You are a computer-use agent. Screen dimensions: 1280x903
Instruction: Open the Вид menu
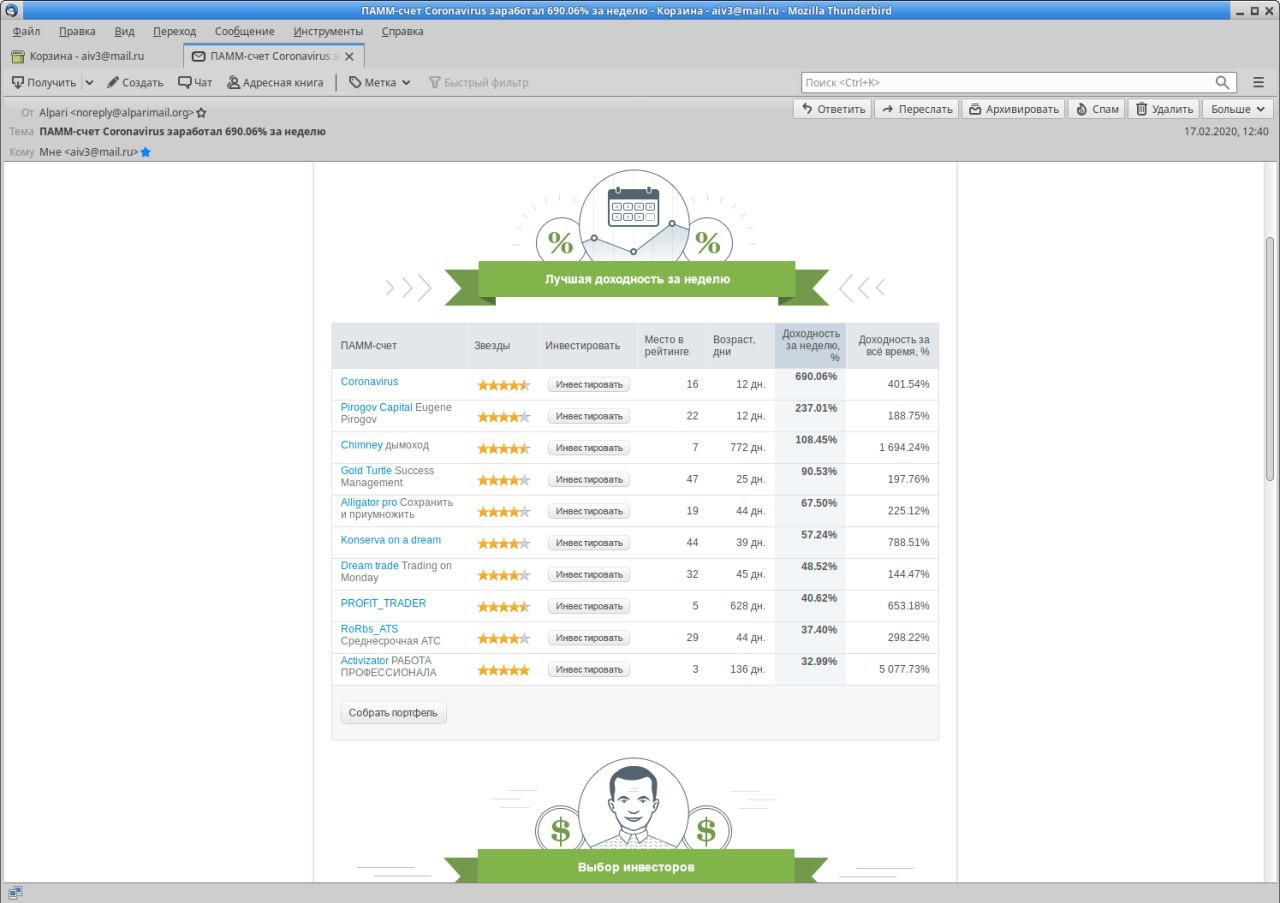tap(124, 31)
